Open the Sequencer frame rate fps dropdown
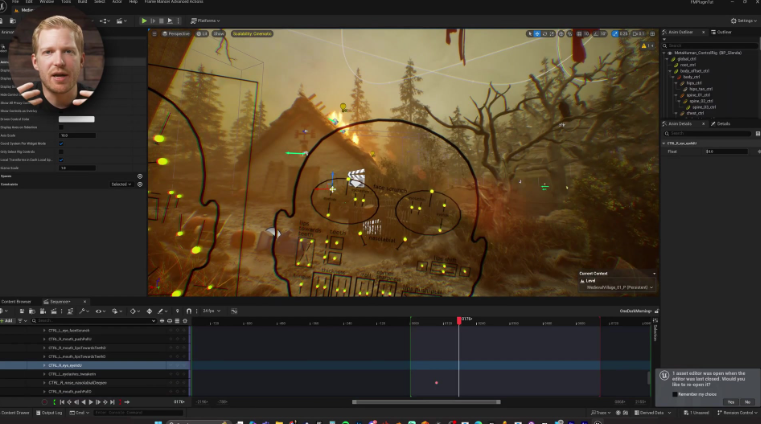 pyautogui.click(x=212, y=311)
